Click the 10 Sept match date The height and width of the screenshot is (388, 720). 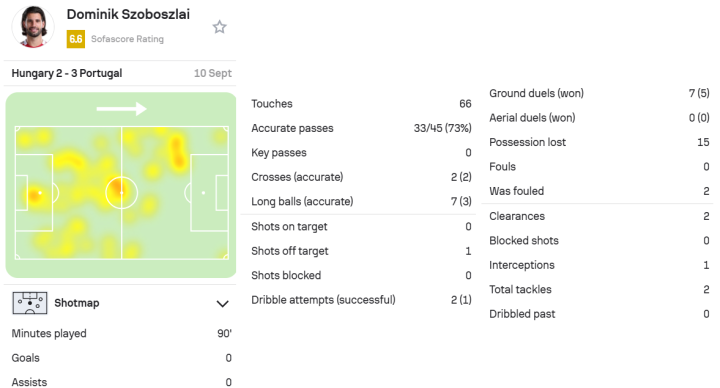(x=213, y=73)
